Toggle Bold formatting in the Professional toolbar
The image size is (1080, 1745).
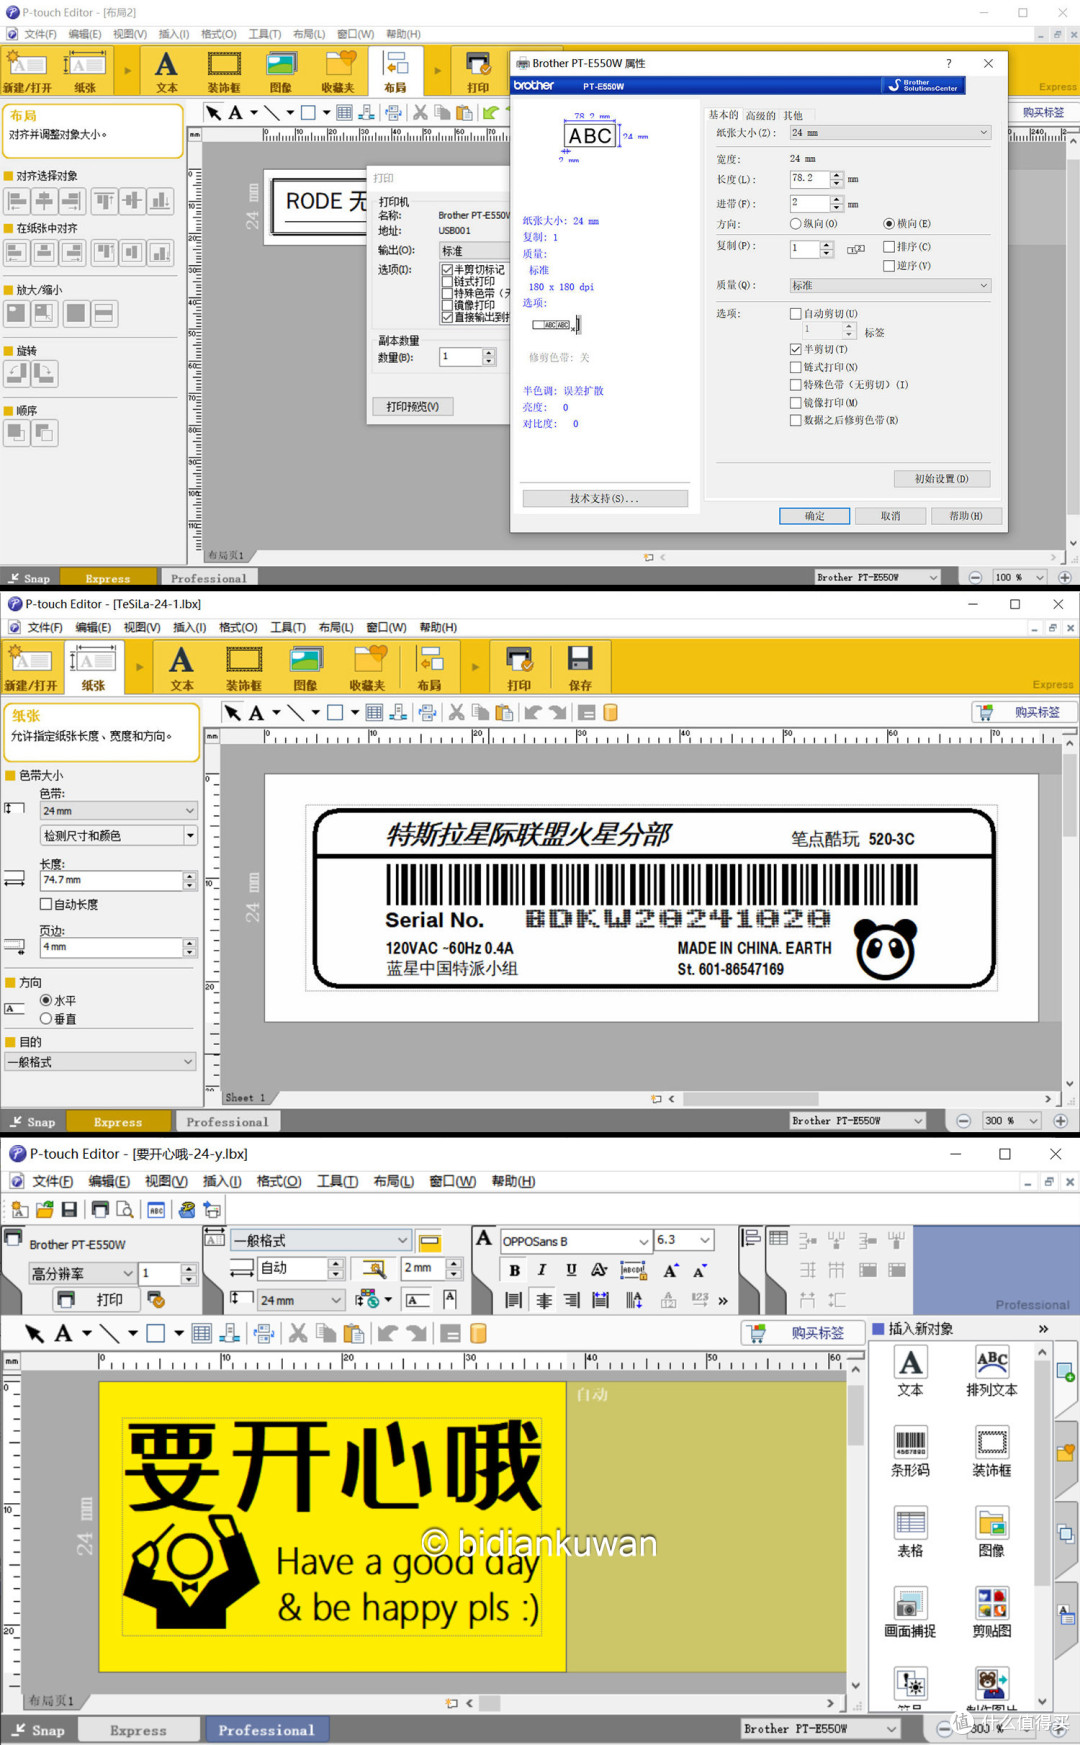coord(514,1270)
